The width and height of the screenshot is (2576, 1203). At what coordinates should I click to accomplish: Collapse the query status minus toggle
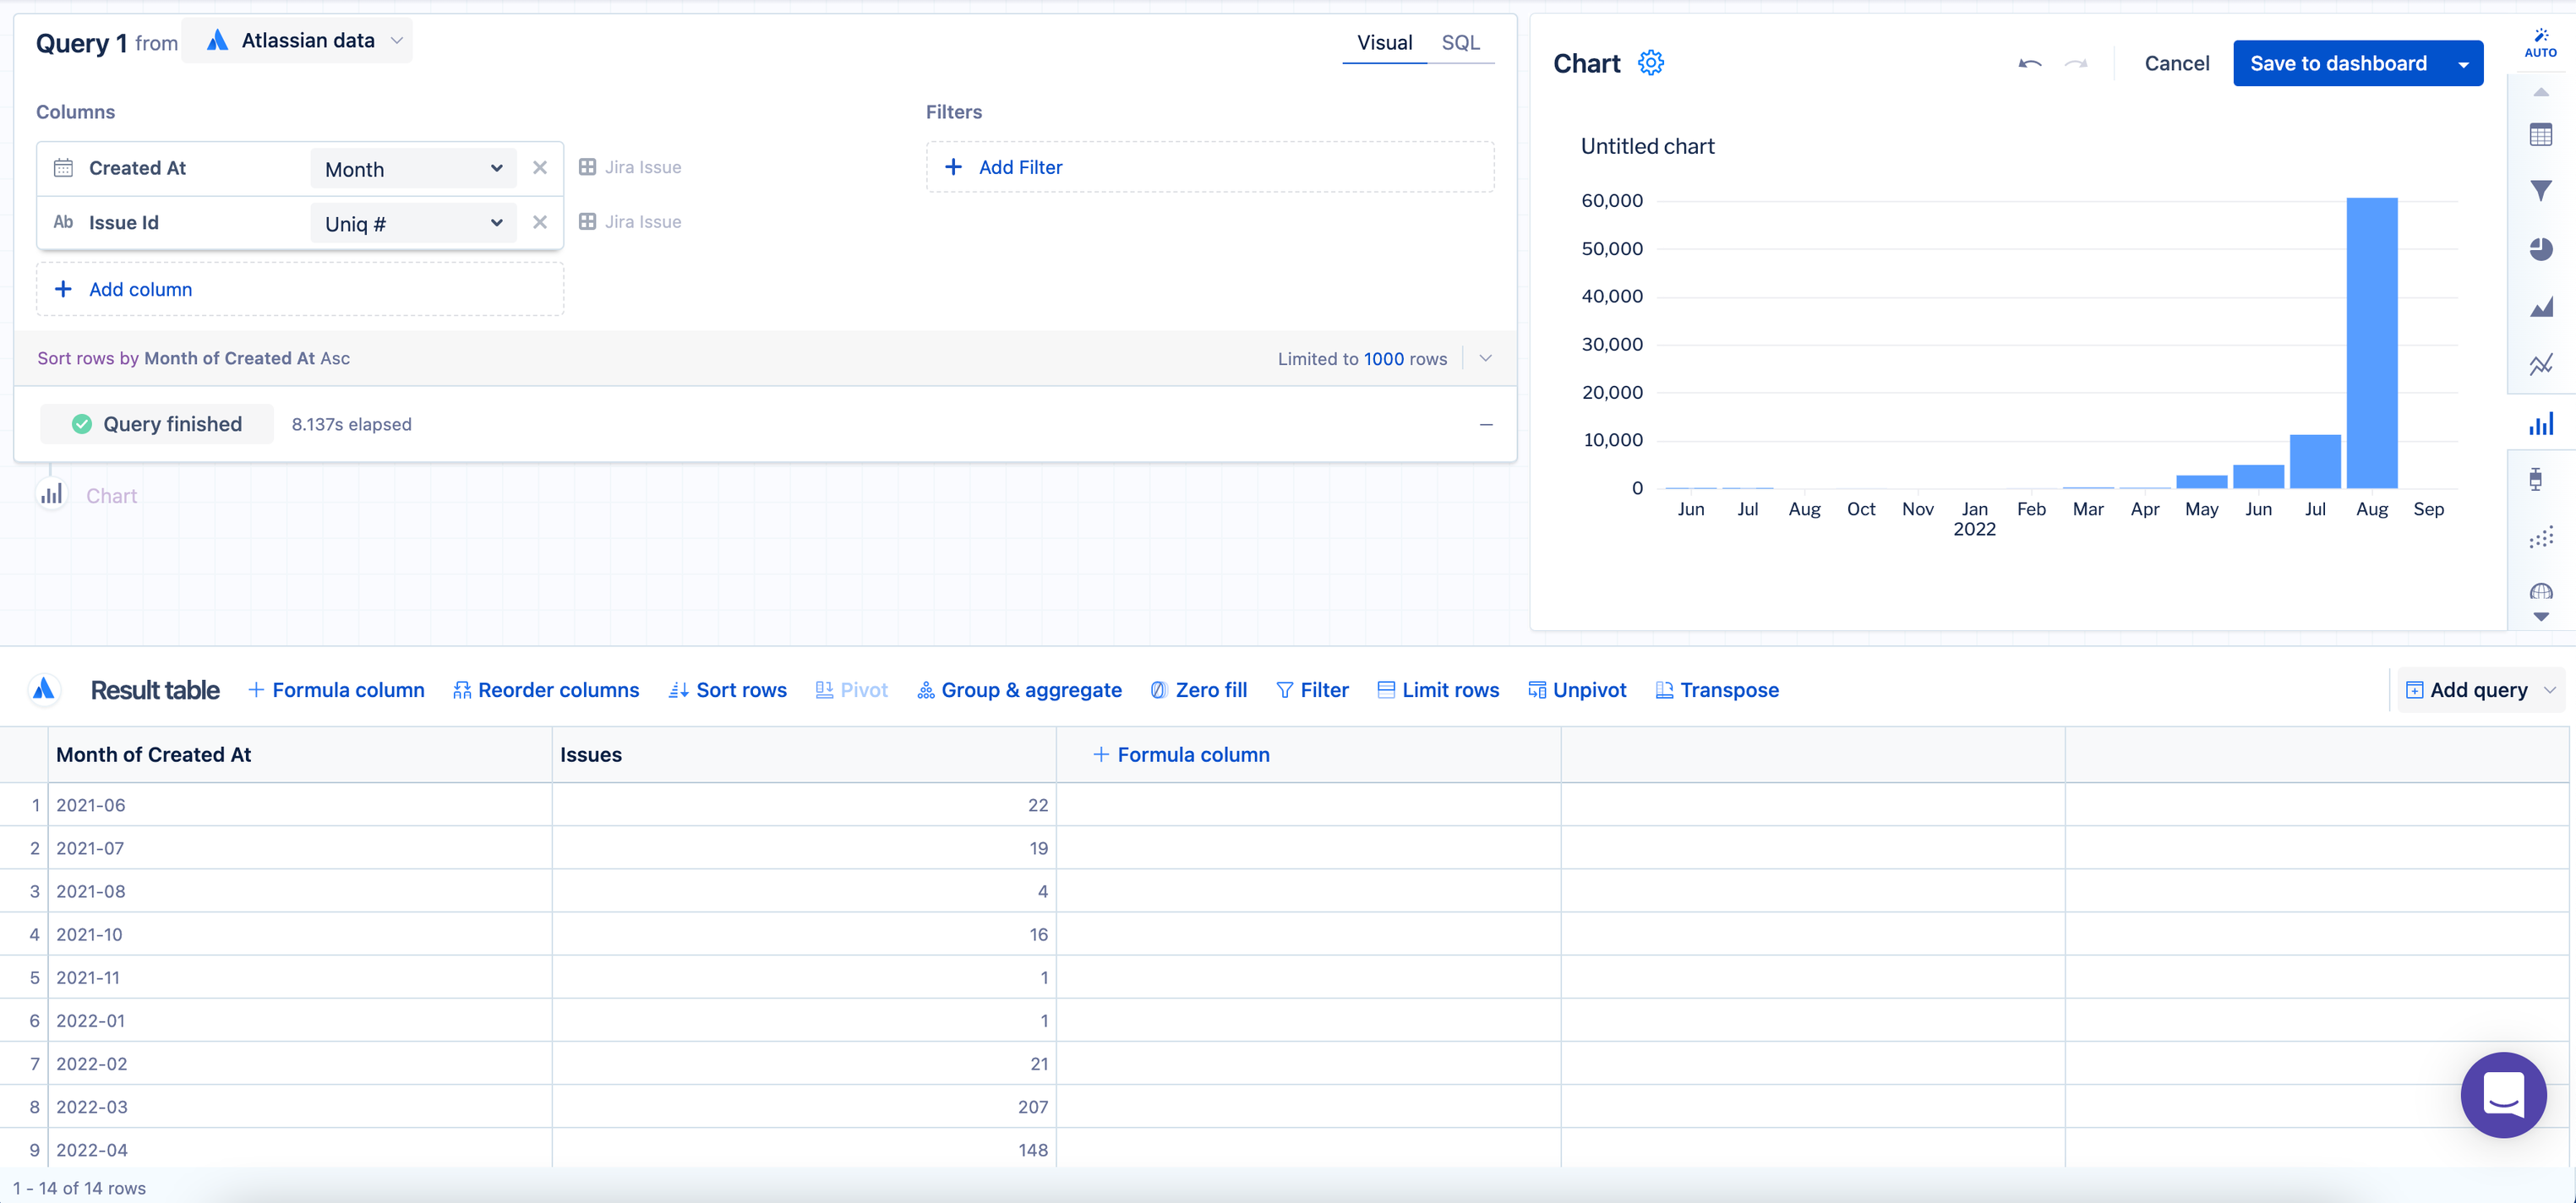1486,425
